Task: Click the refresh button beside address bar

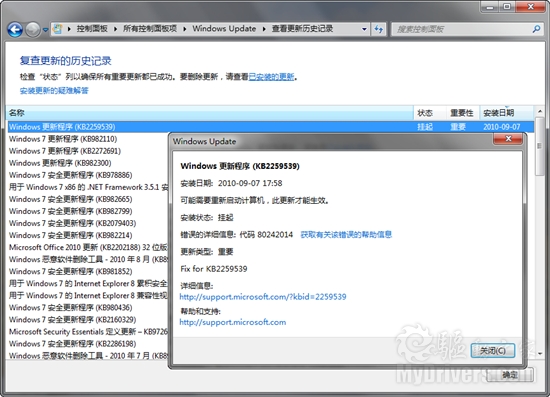Action: 378,29
